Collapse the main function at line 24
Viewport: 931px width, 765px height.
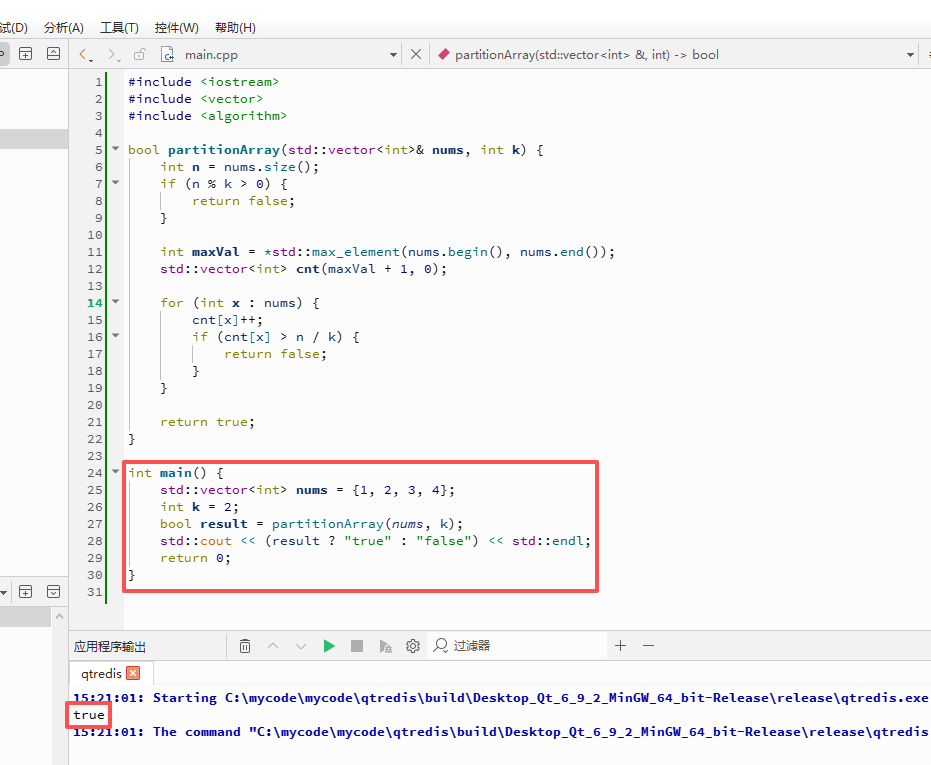click(x=116, y=472)
